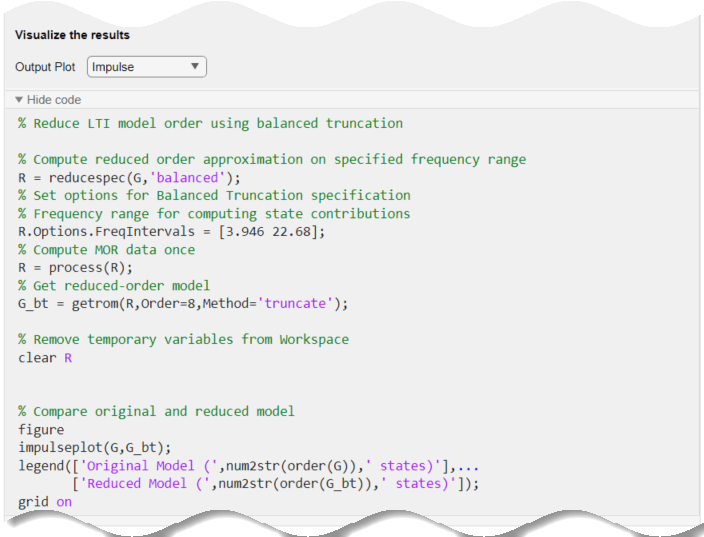Click the 'balanced' string in the code
Screen dimensions: 704x537
coord(187,178)
